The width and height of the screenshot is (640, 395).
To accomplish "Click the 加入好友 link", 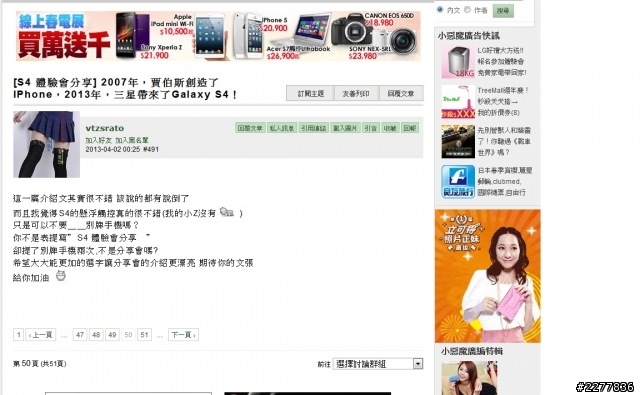I will click(98, 140).
